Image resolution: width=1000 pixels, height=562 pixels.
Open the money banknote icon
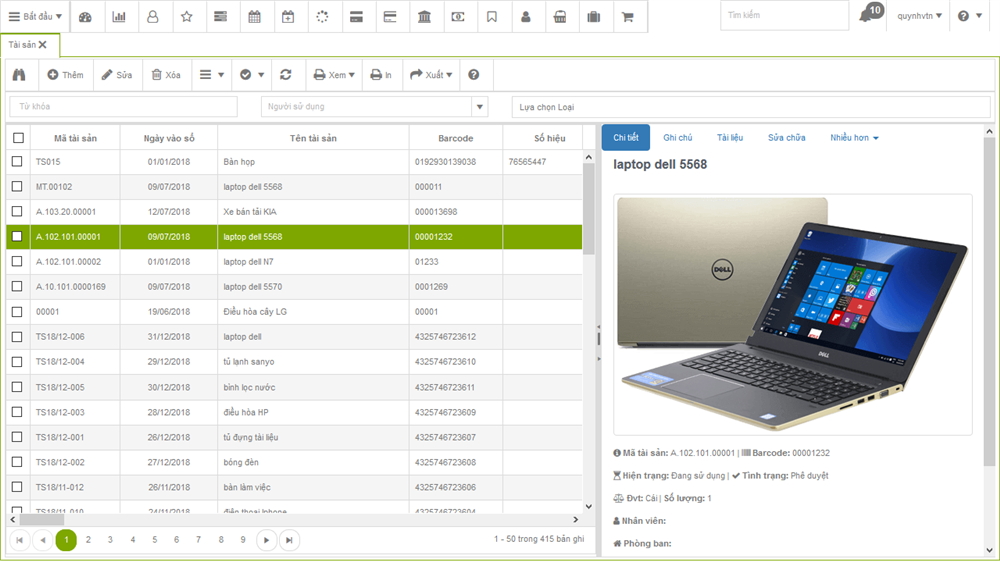coord(458,17)
